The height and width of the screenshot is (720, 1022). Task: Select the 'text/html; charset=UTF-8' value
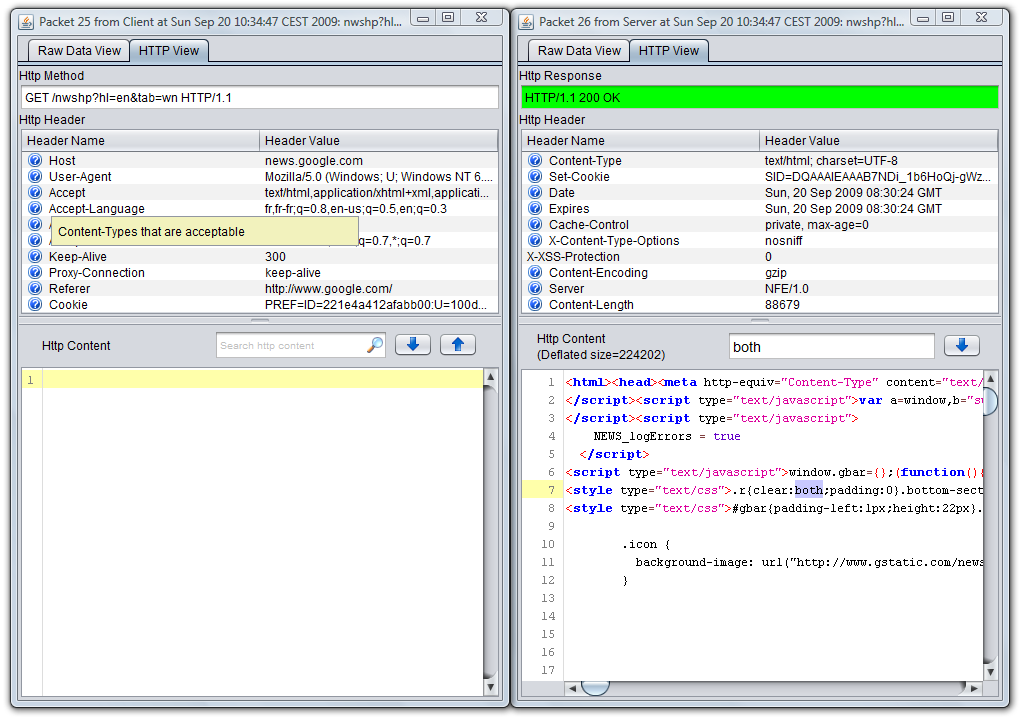(831, 160)
